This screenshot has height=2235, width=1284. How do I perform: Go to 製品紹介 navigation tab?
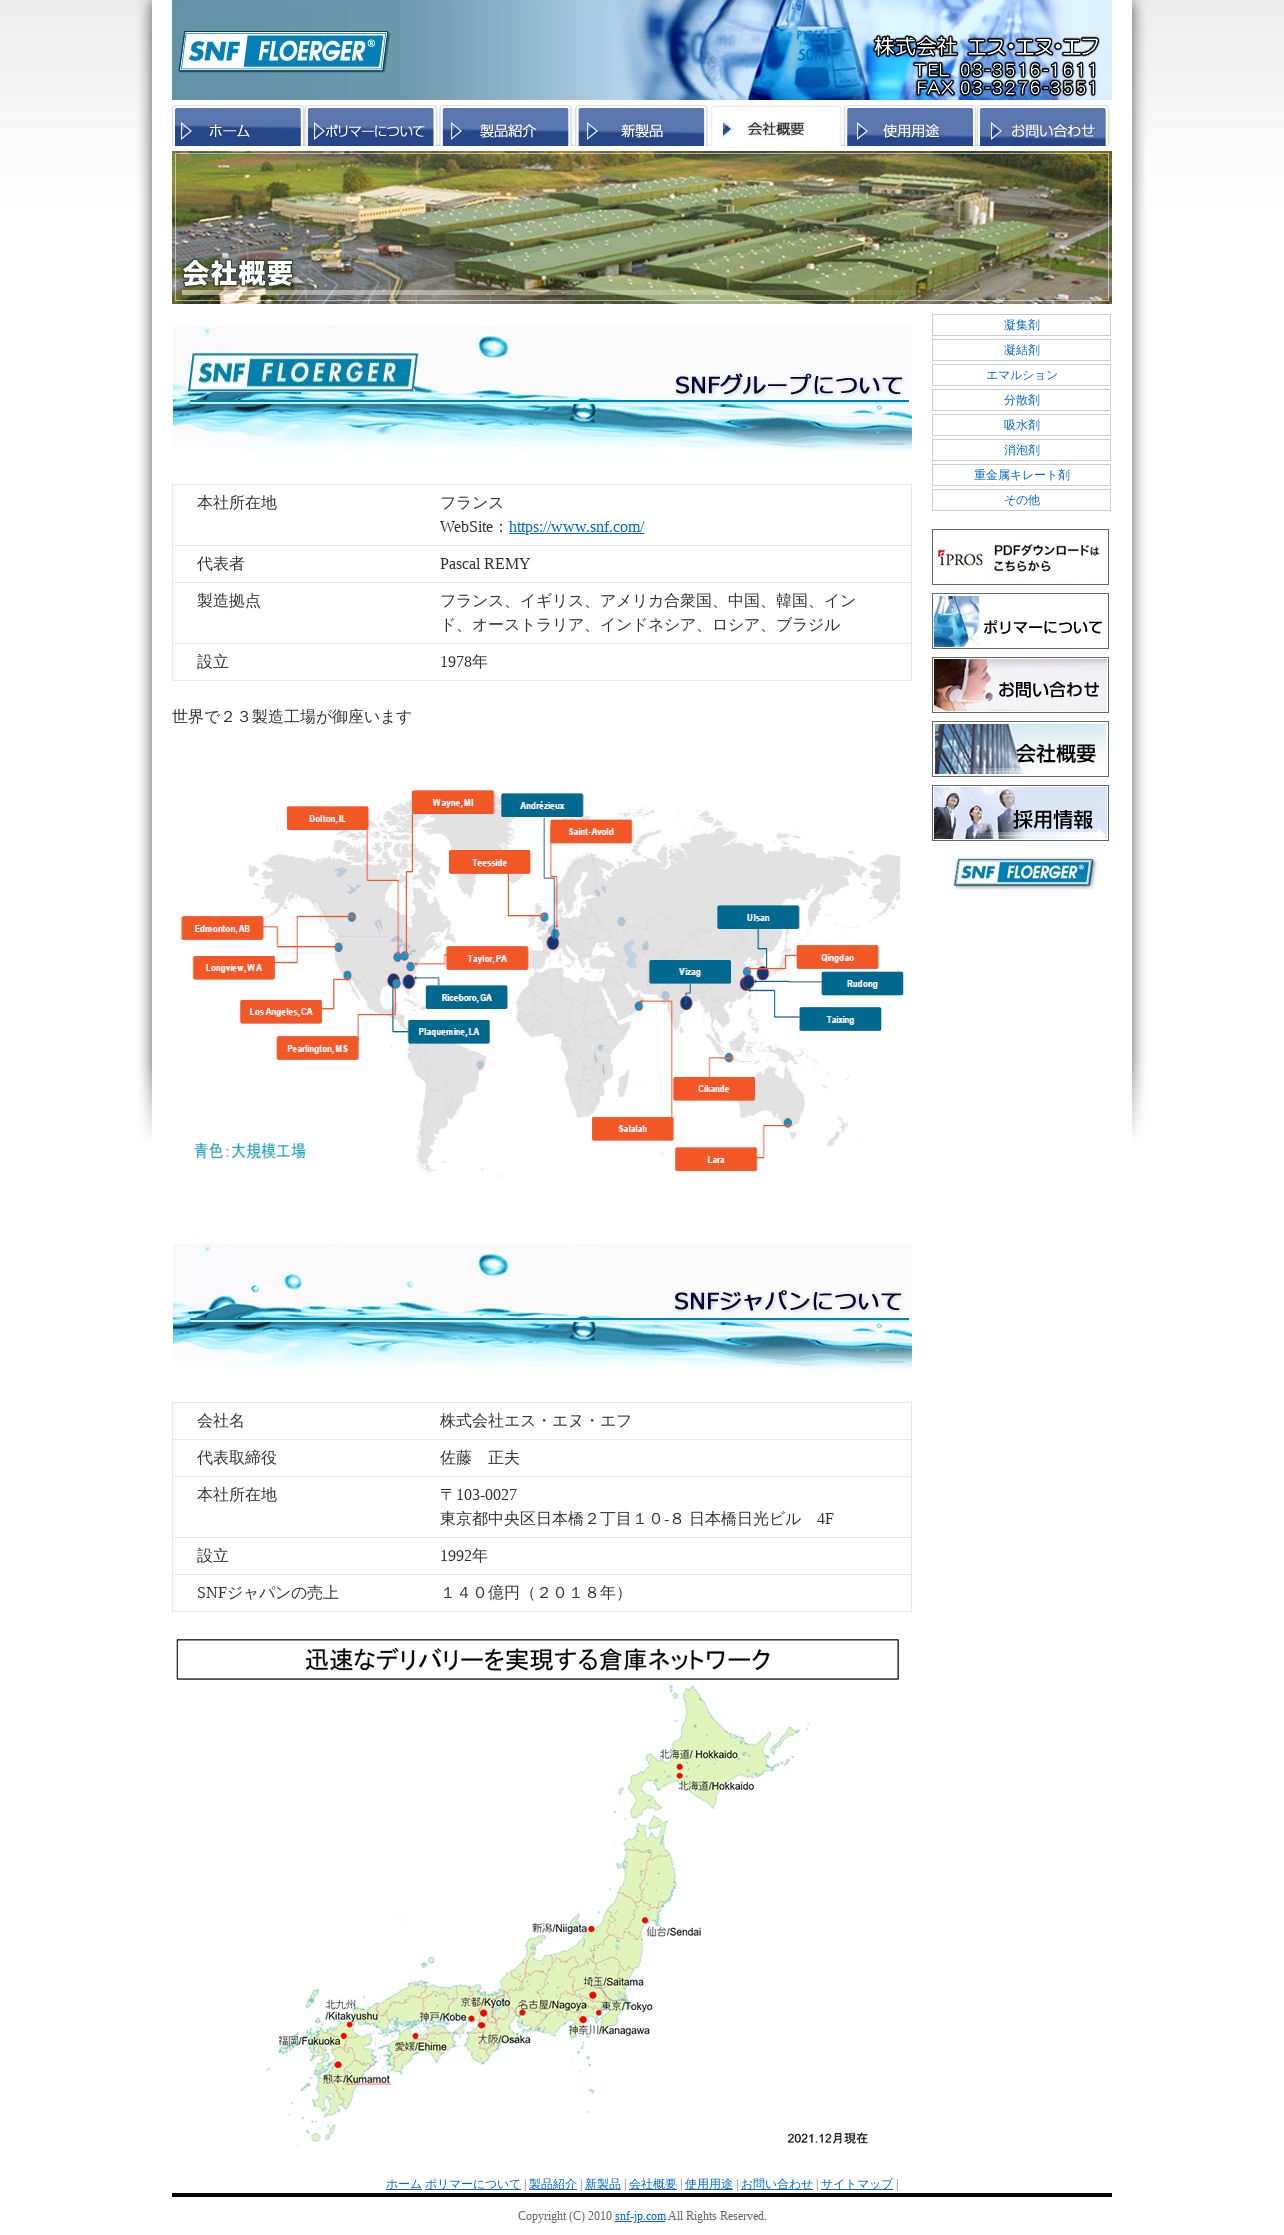[505, 128]
